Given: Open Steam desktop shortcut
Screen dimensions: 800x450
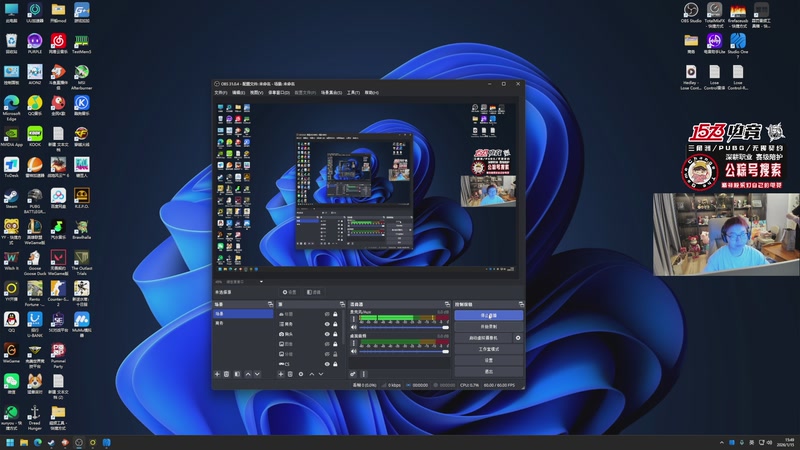Looking at the screenshot, I should (11, 198).
